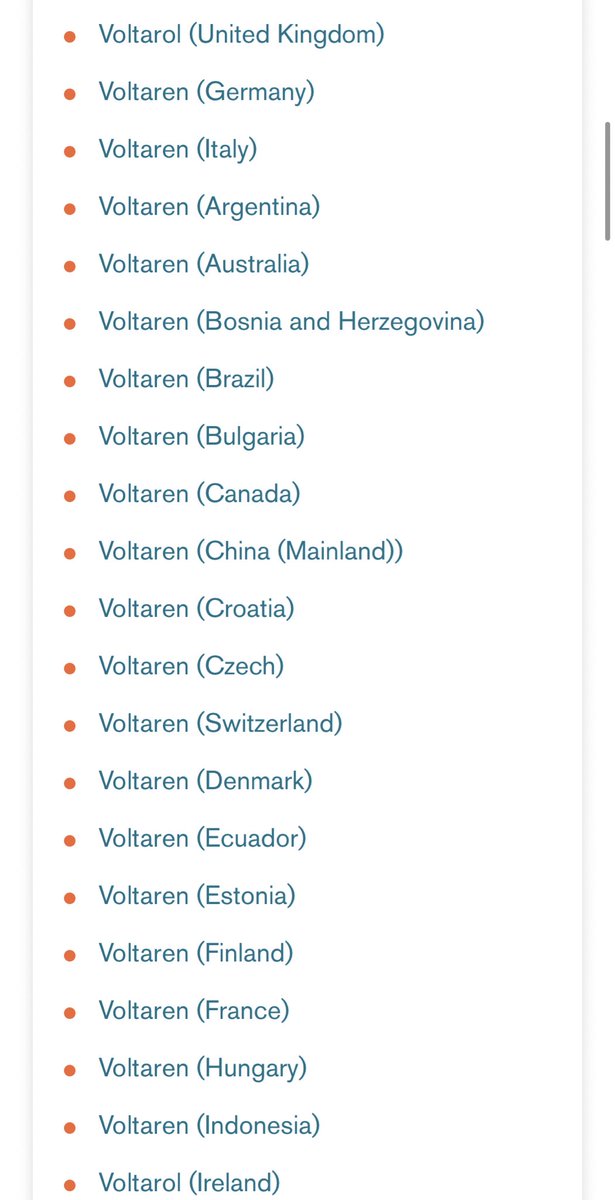This screenshot has height=1200, width=615.
Task: Go to Voltaren (Australia)
Action: coord(203,265)
